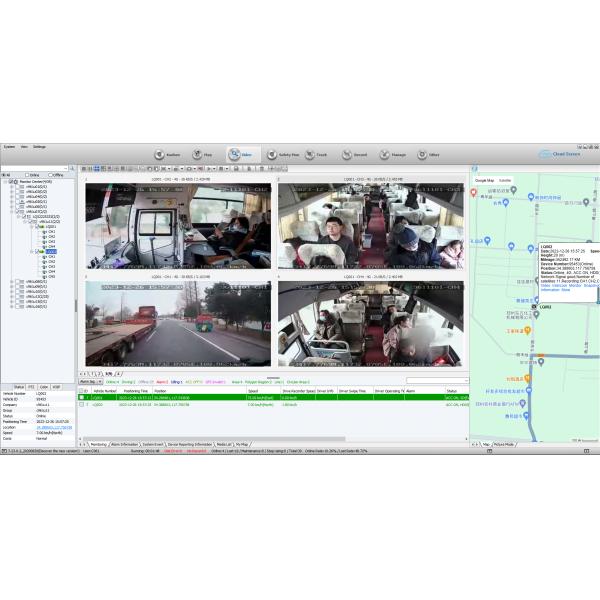Click the vehicle search input field
The image size is (600, 600).
click(x=33, y=168)
